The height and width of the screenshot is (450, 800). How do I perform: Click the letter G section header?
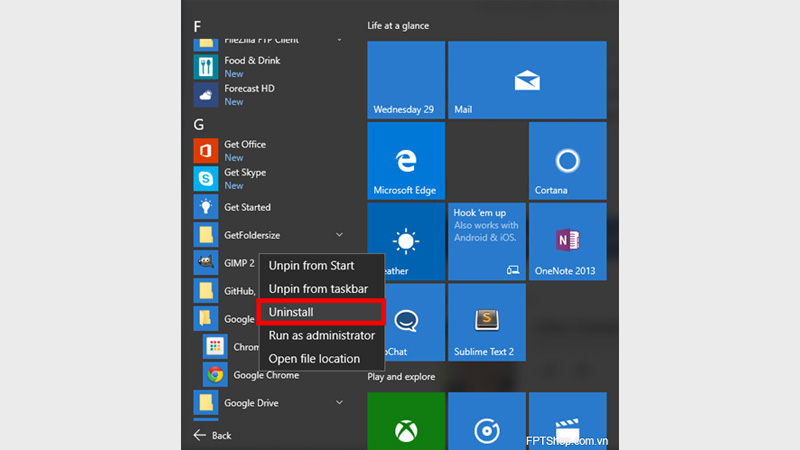point(198,123)
